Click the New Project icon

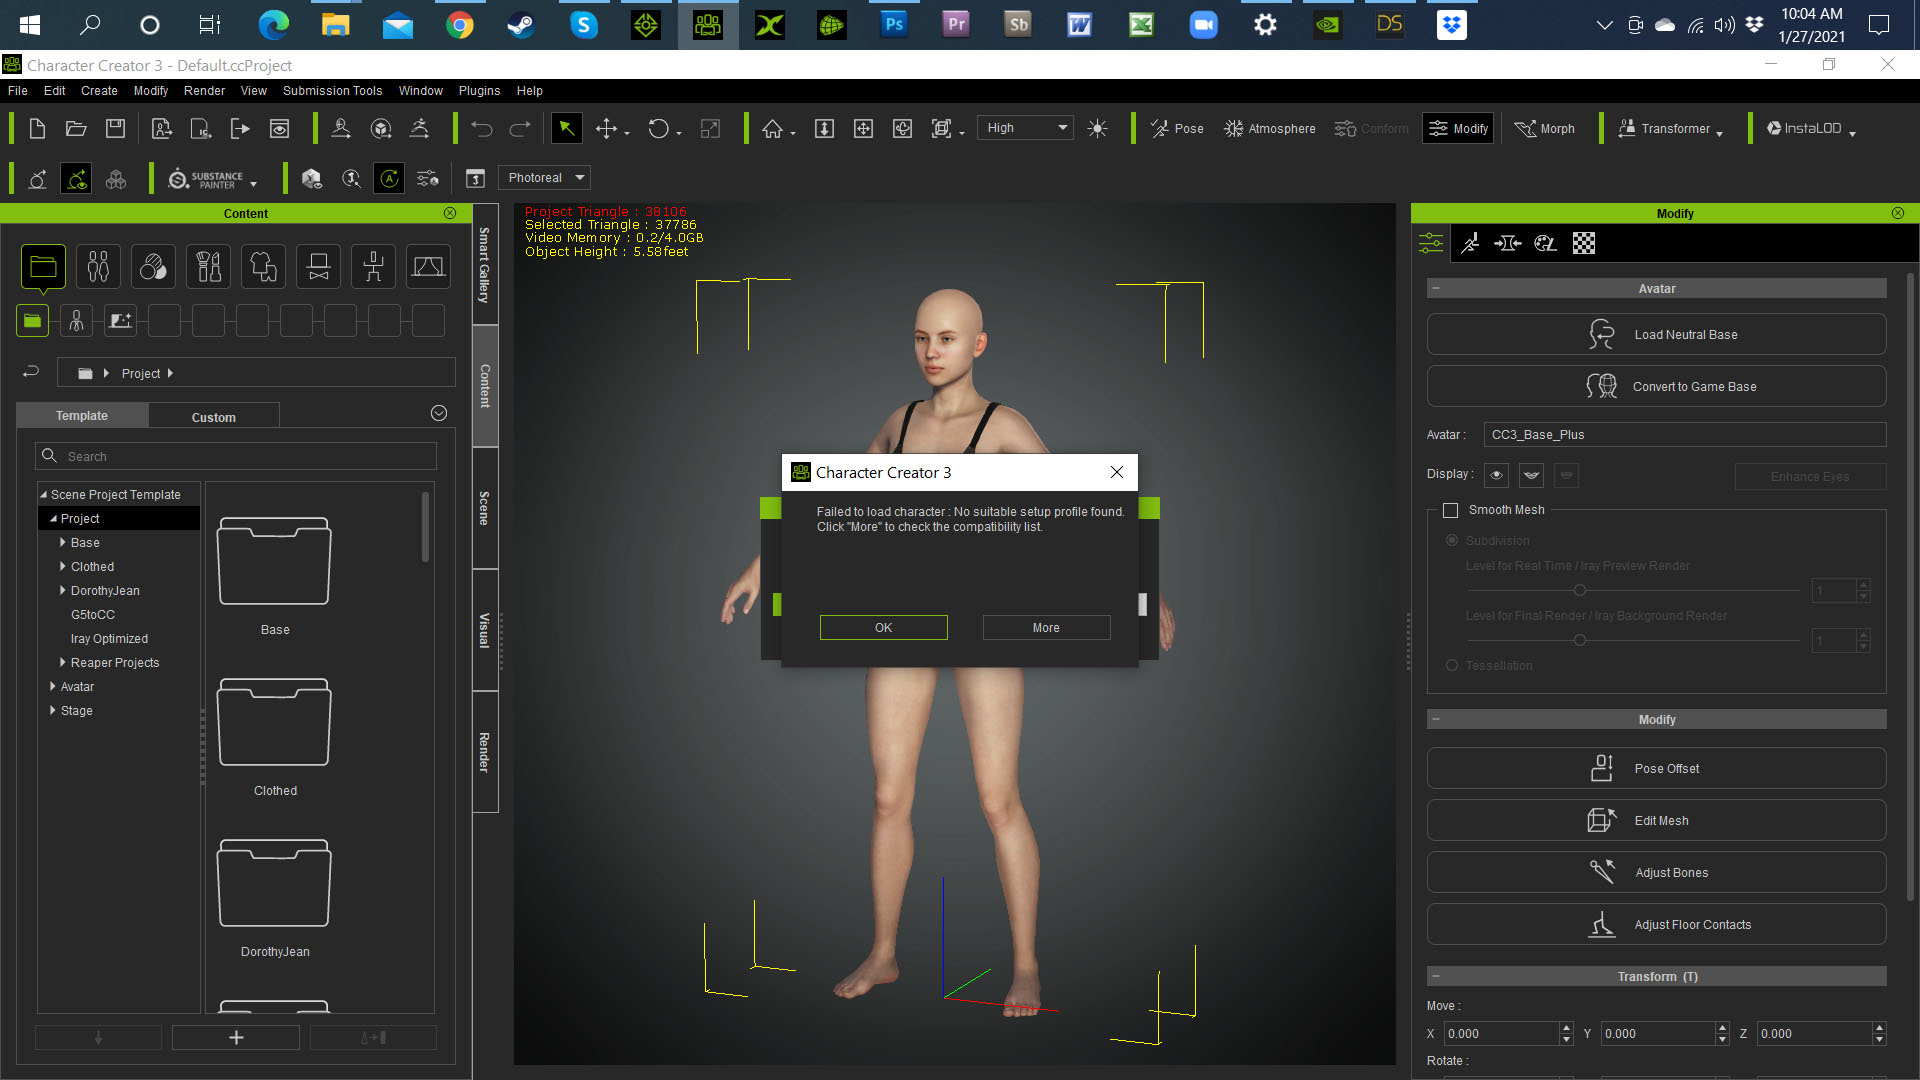[x=37, y=129]
